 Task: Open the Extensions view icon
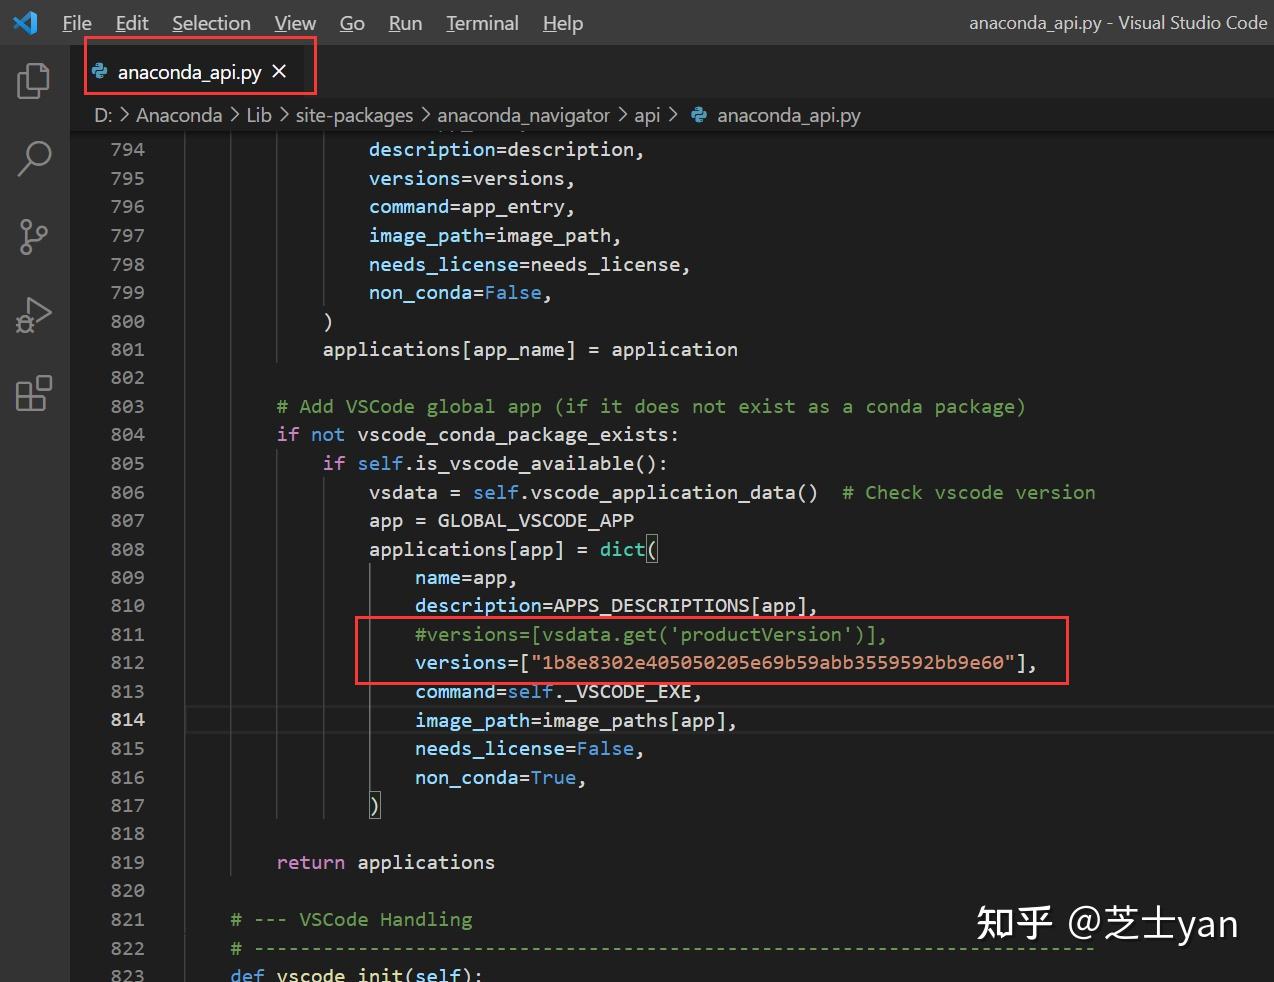point(33,393)
